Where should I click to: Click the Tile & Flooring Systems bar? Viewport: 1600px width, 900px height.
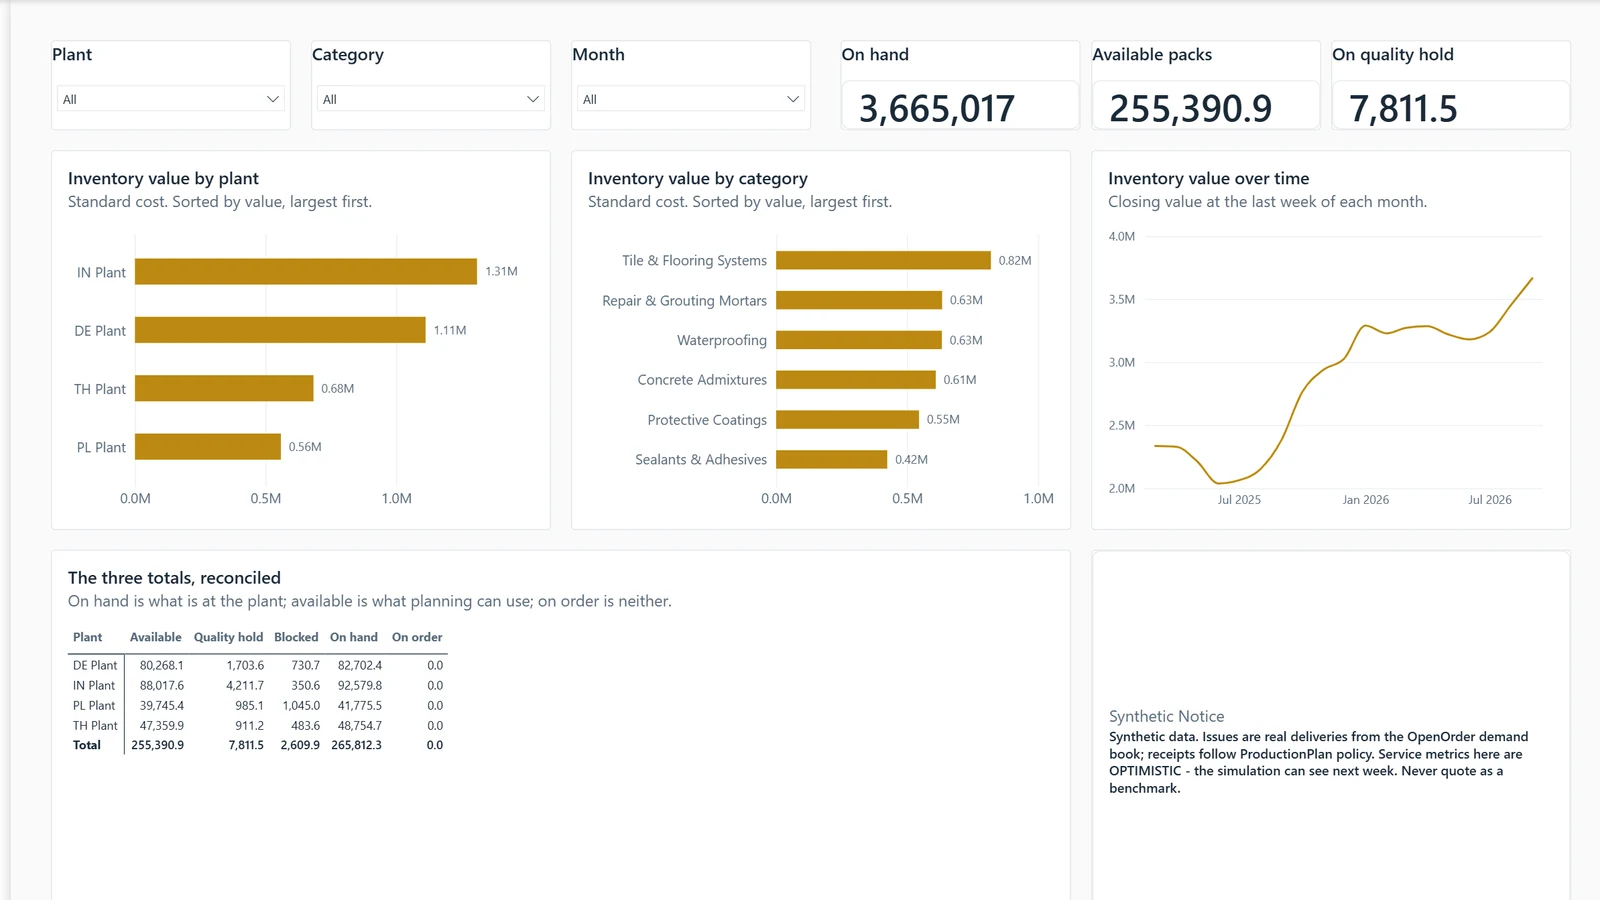click(883, 260)
